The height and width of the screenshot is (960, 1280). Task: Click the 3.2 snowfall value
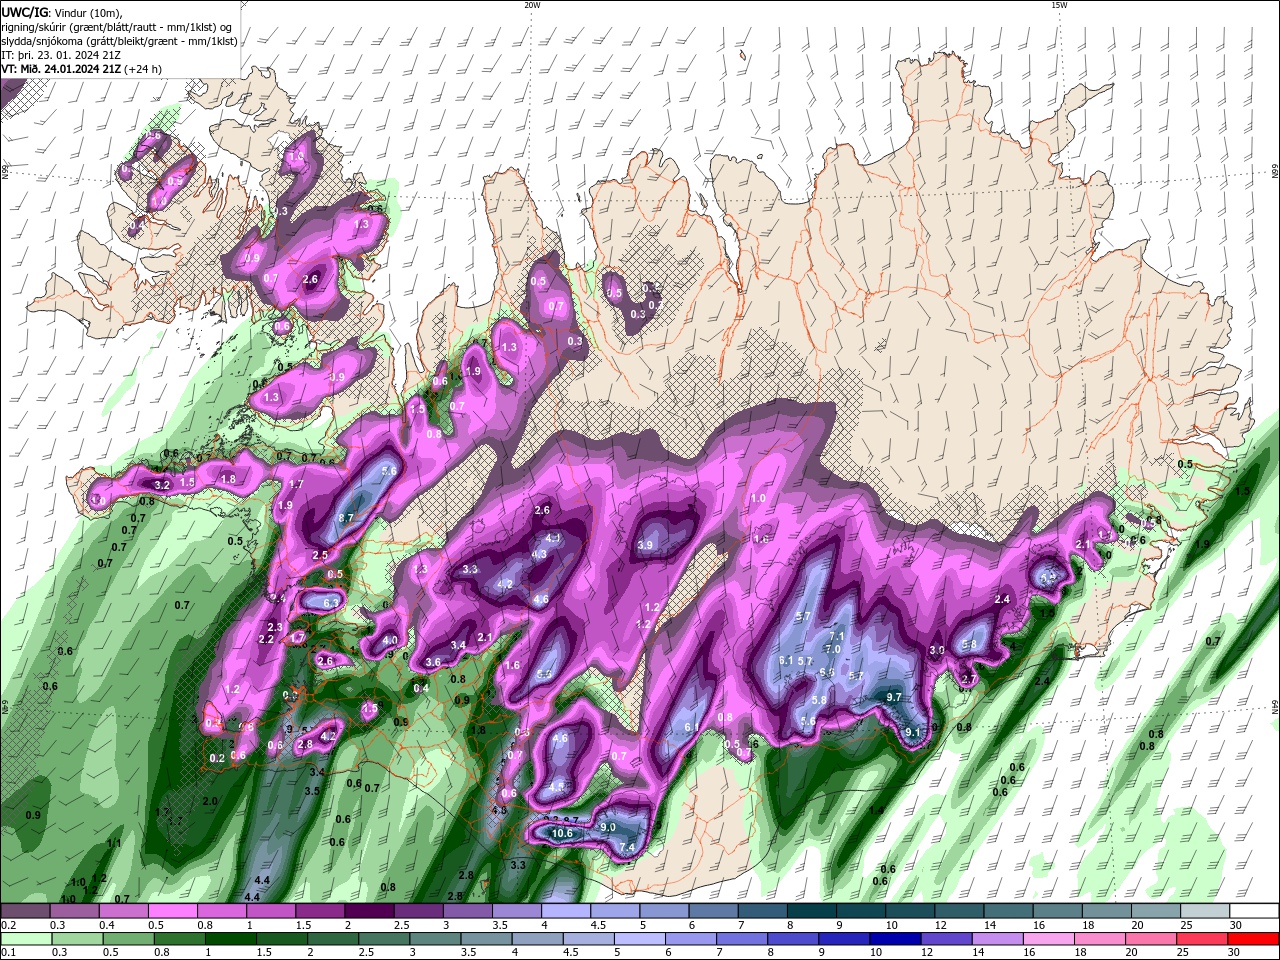point(163,484)
